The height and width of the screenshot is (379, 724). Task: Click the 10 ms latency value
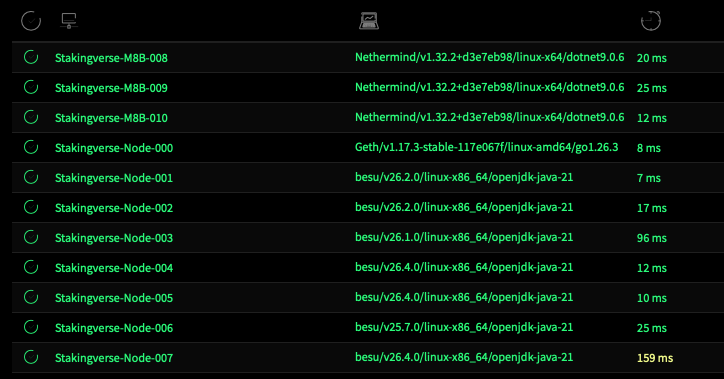652,298
